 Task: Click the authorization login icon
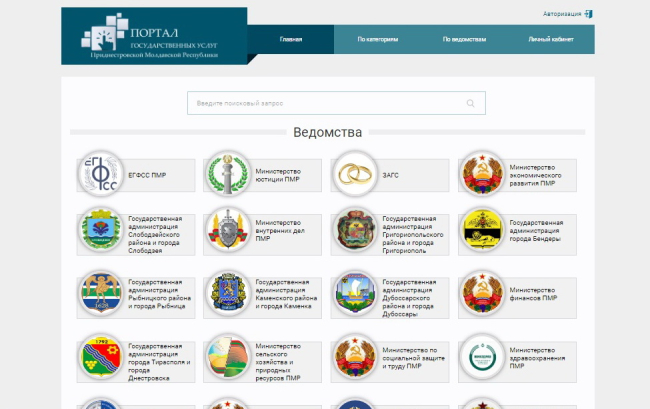coord(589,14)
